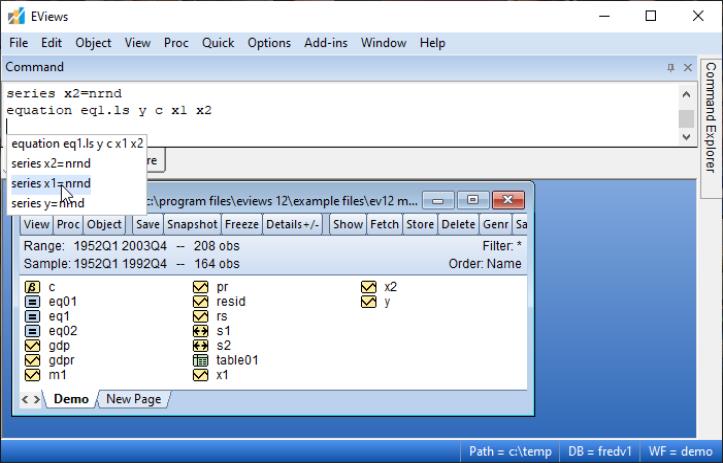The height and width of the screenshot is (463, 723).
Task: Click the eq01 equation object icon
Action: 31,301
